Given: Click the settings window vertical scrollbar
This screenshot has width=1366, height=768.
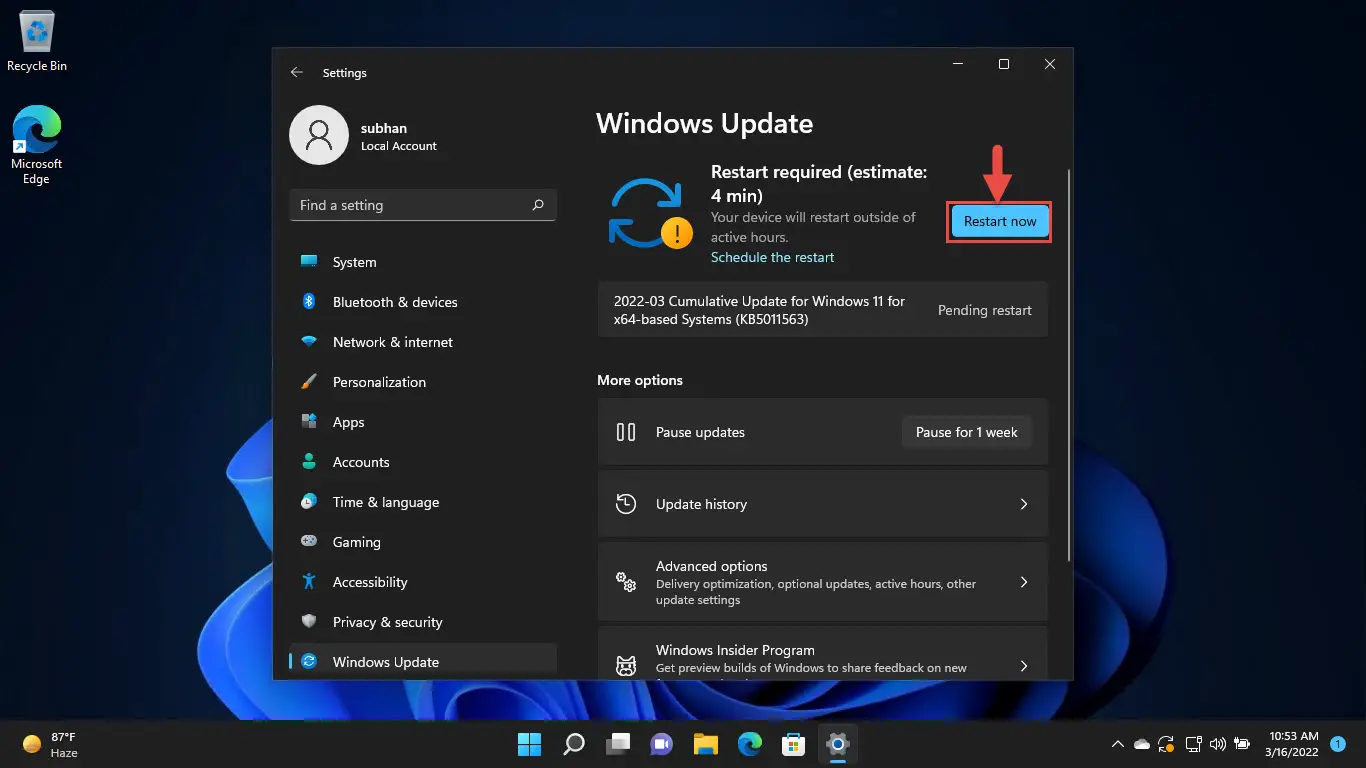Looking at the screenshot, I should (1070, 365).
